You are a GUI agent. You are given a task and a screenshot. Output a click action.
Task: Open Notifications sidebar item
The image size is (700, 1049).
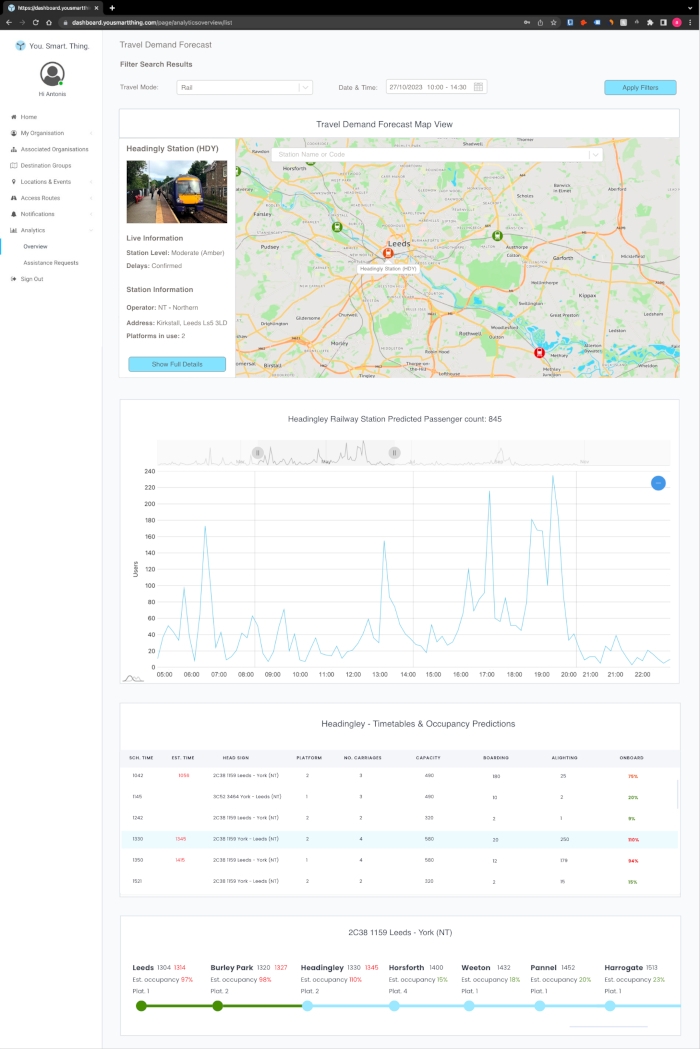(x=33, y=214)
